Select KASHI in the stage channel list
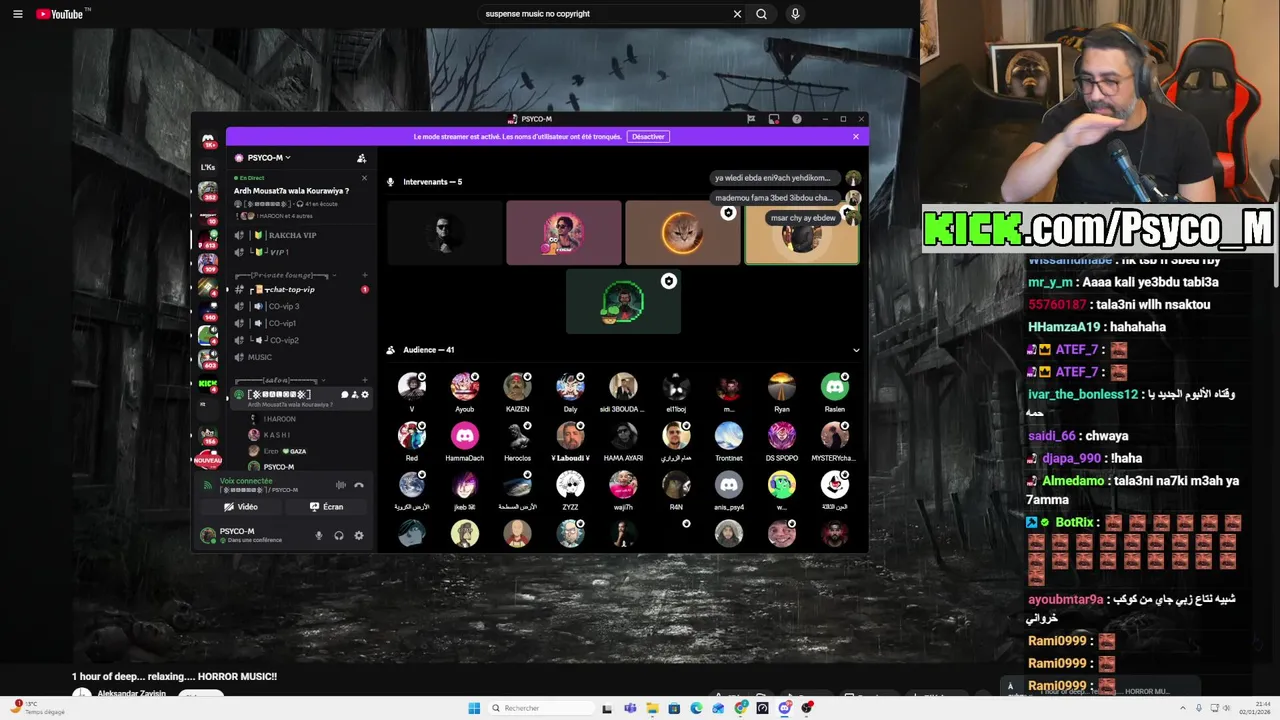The height and width of the screenshot is (720, 1280). coord(277,435)
